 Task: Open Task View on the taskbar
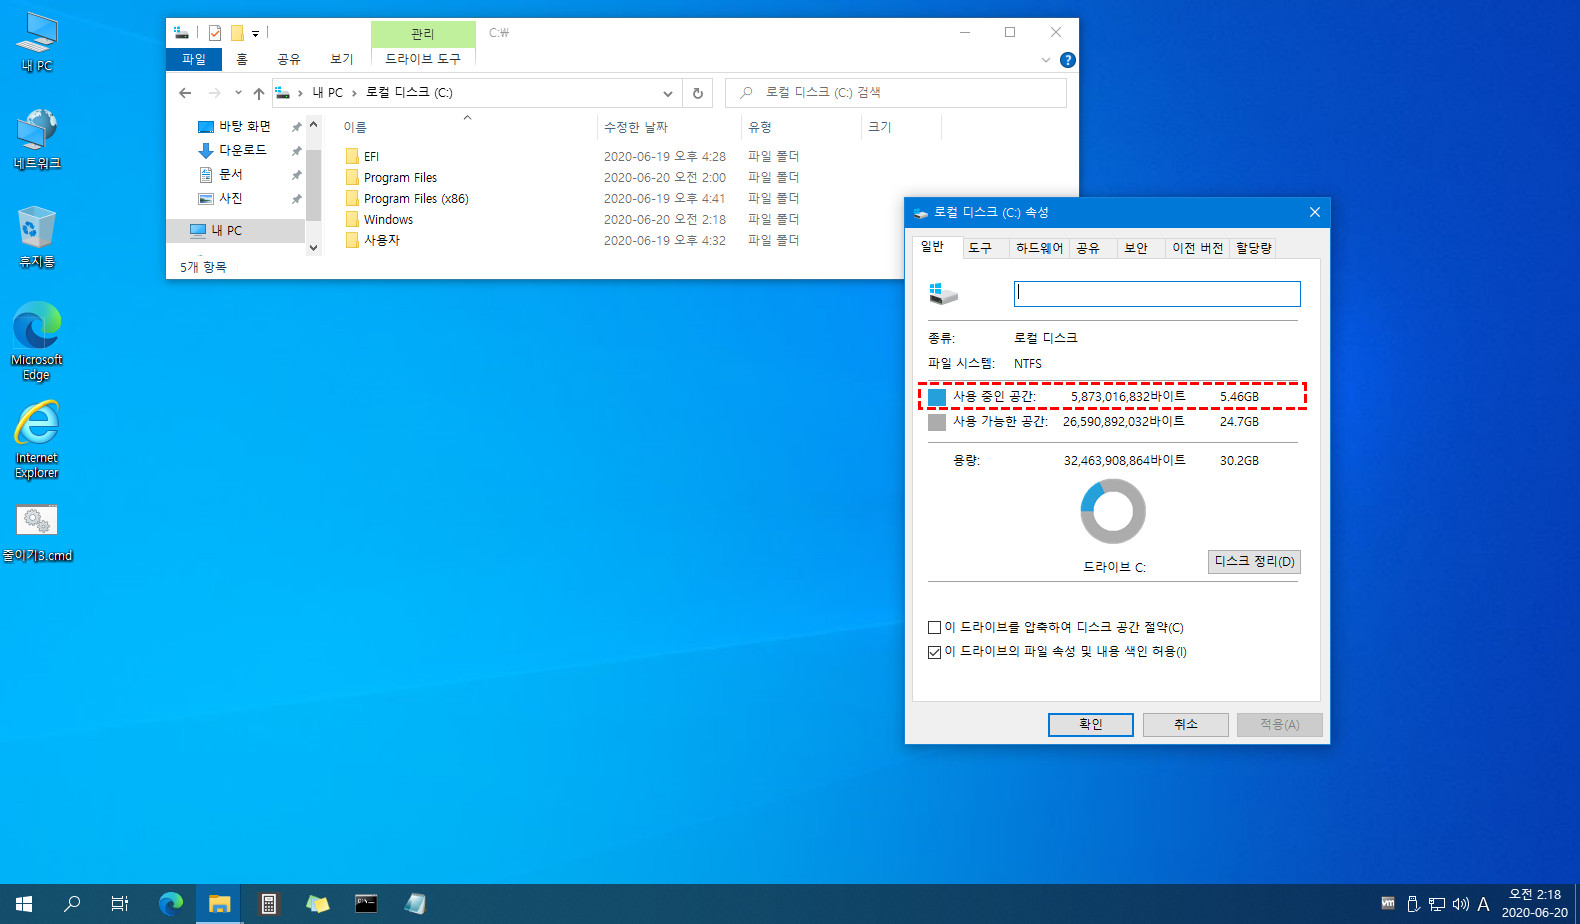tap(120, 904)
